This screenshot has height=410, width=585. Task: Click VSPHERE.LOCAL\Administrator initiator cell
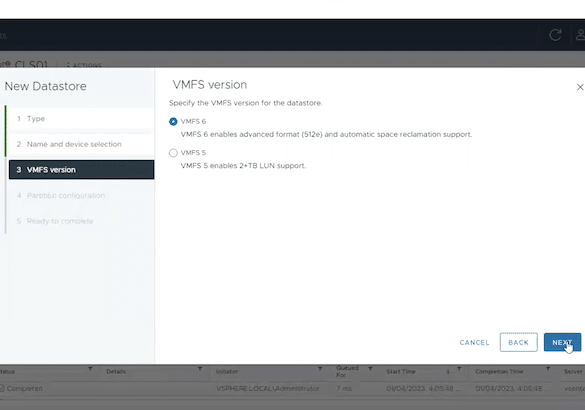click(268, 389)
